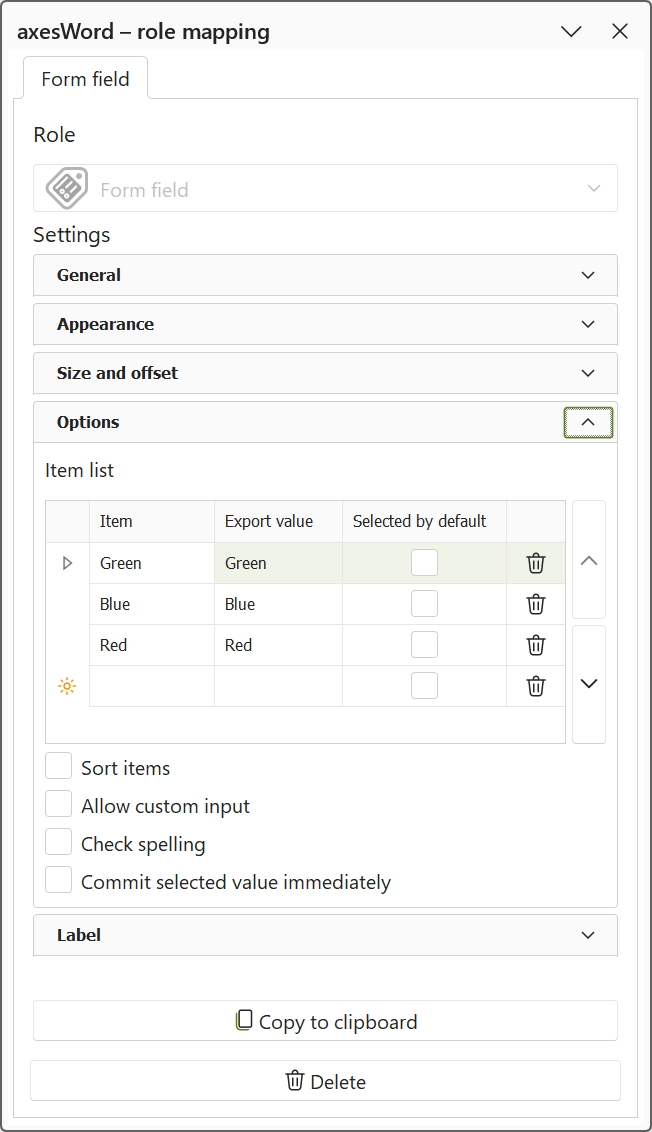
Task: Check Selected by default for Green
Action: (x=425, y=563)
